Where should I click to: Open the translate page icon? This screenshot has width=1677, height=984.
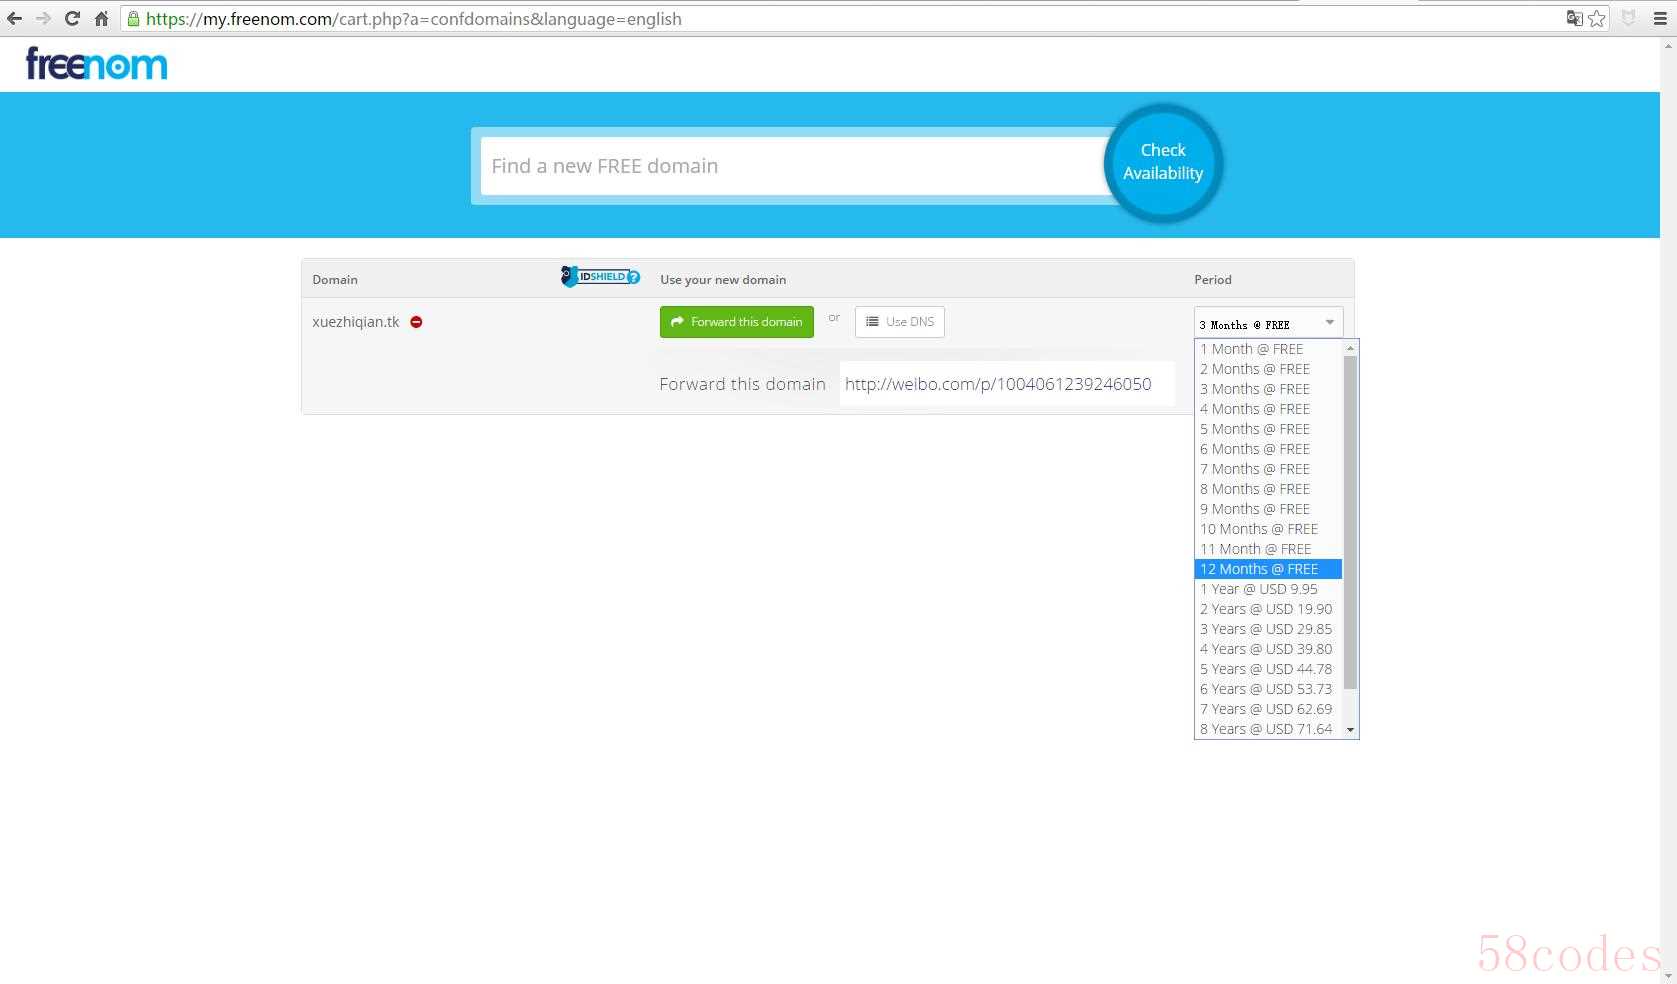click(x=1574, y=18)
